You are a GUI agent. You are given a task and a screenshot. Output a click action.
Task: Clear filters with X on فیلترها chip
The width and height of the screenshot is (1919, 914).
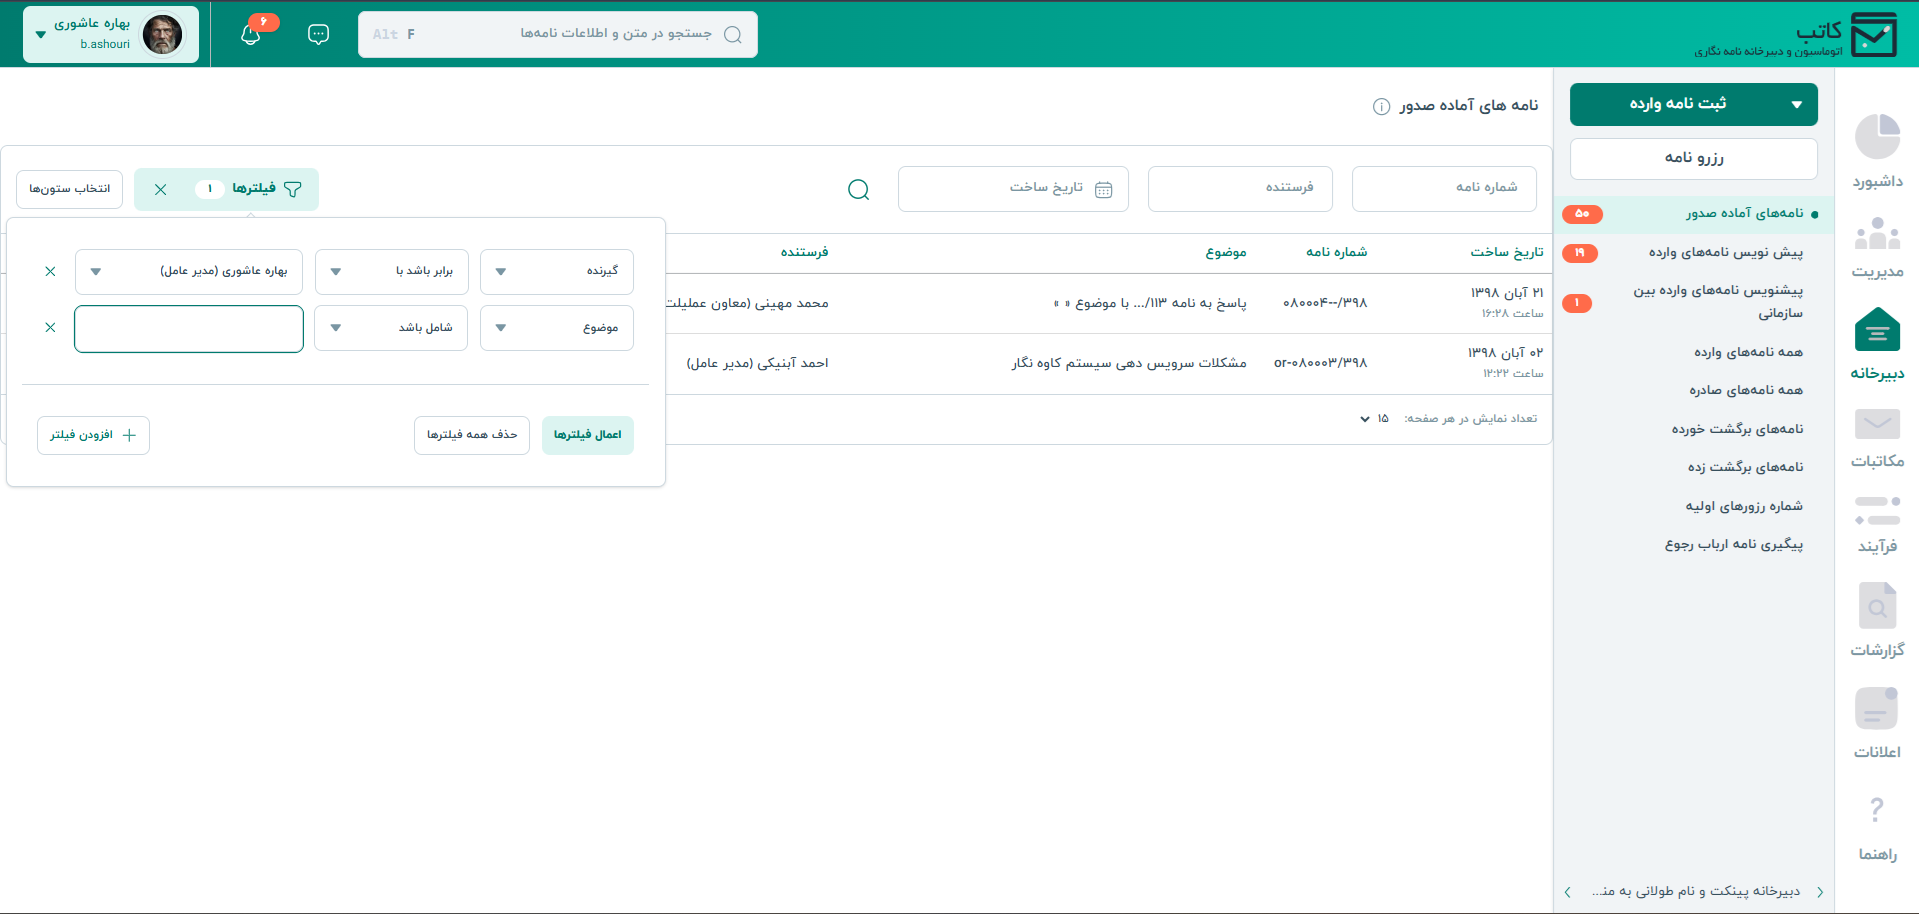160,189
